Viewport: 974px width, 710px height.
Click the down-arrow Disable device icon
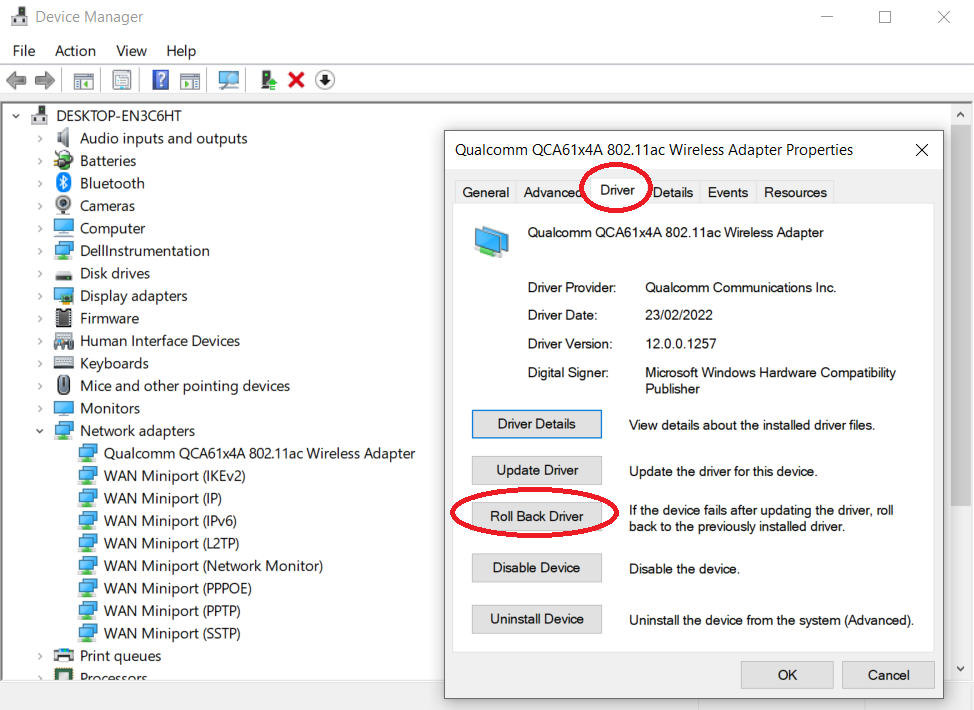325,80
